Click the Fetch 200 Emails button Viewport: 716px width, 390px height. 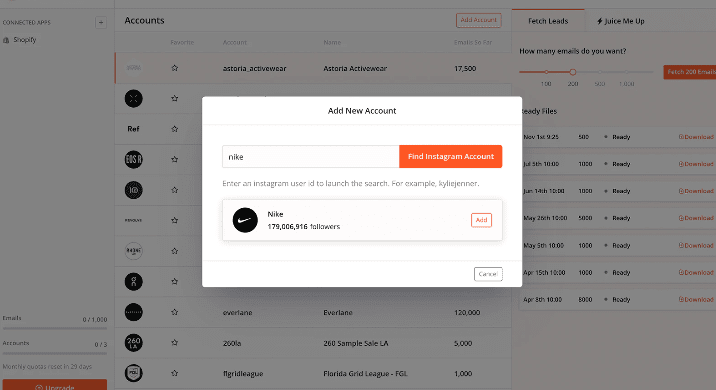690,72
